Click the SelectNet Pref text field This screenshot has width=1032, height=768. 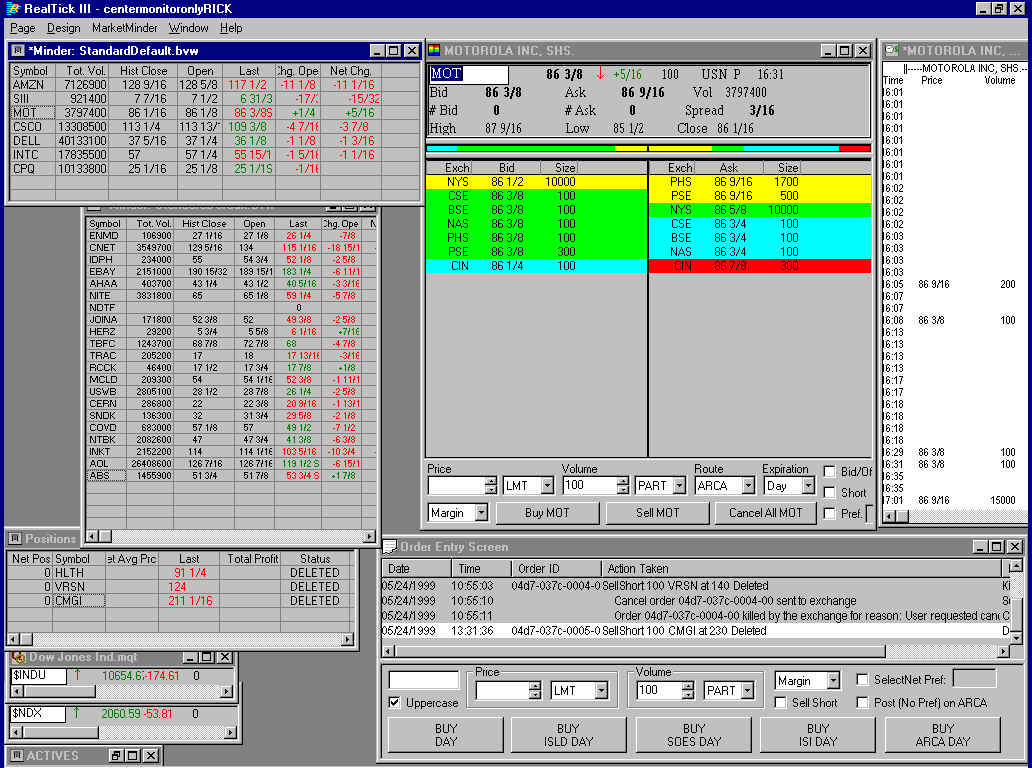pyautogui.click(x=974, y=678)
